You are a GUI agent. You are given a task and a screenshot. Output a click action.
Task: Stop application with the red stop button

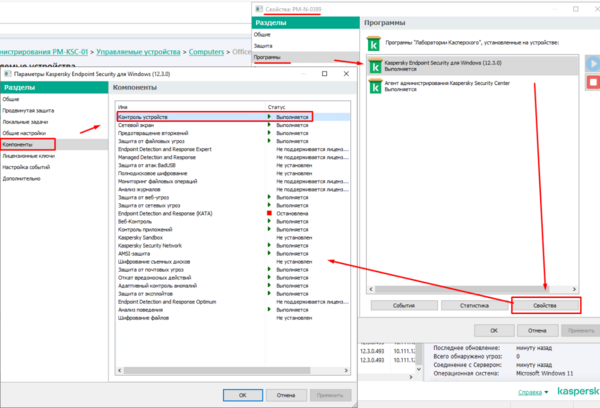pos(593,82)
